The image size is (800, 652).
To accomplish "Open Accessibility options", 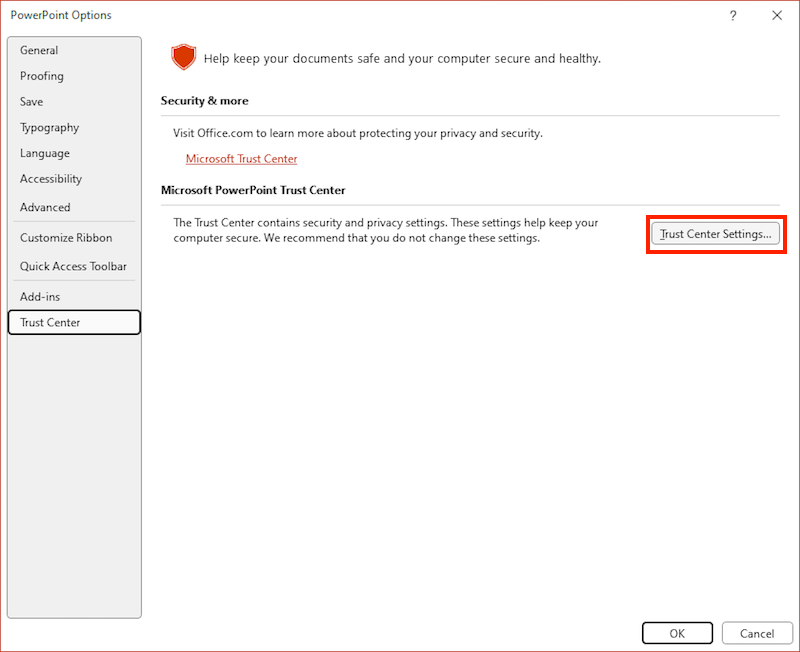I will tap(74, 179).
